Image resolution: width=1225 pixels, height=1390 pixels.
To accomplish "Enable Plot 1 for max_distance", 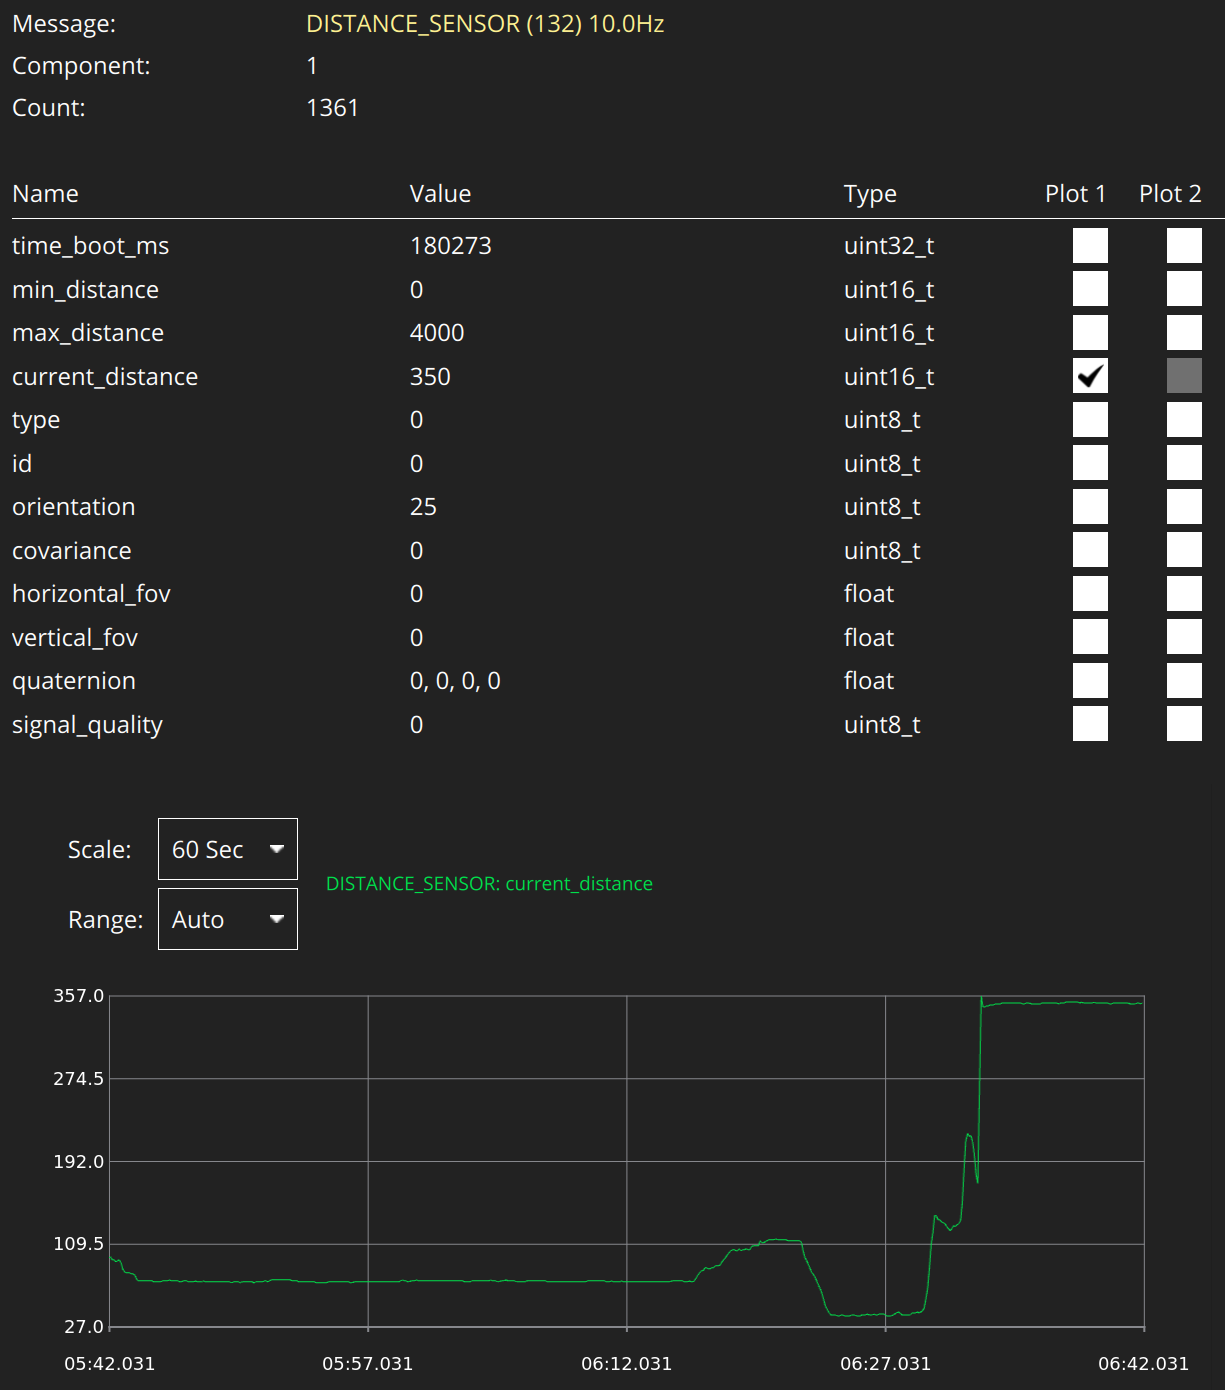I will [x=1090, y=333].
